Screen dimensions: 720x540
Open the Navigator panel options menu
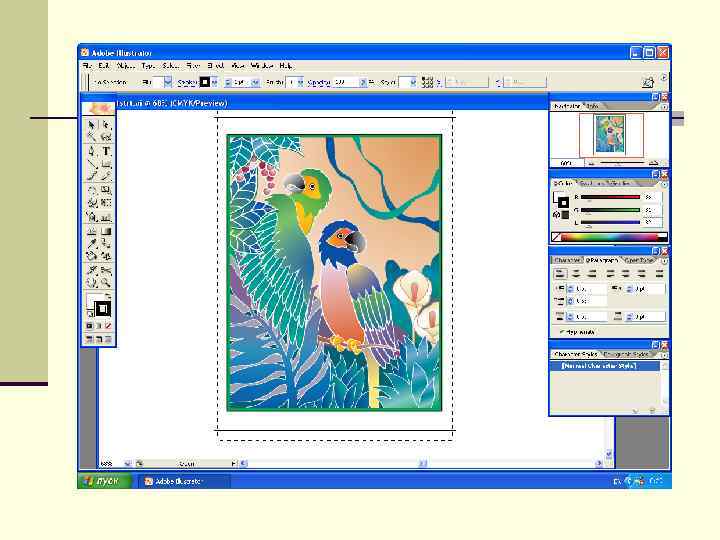click(x=664, y=107)
